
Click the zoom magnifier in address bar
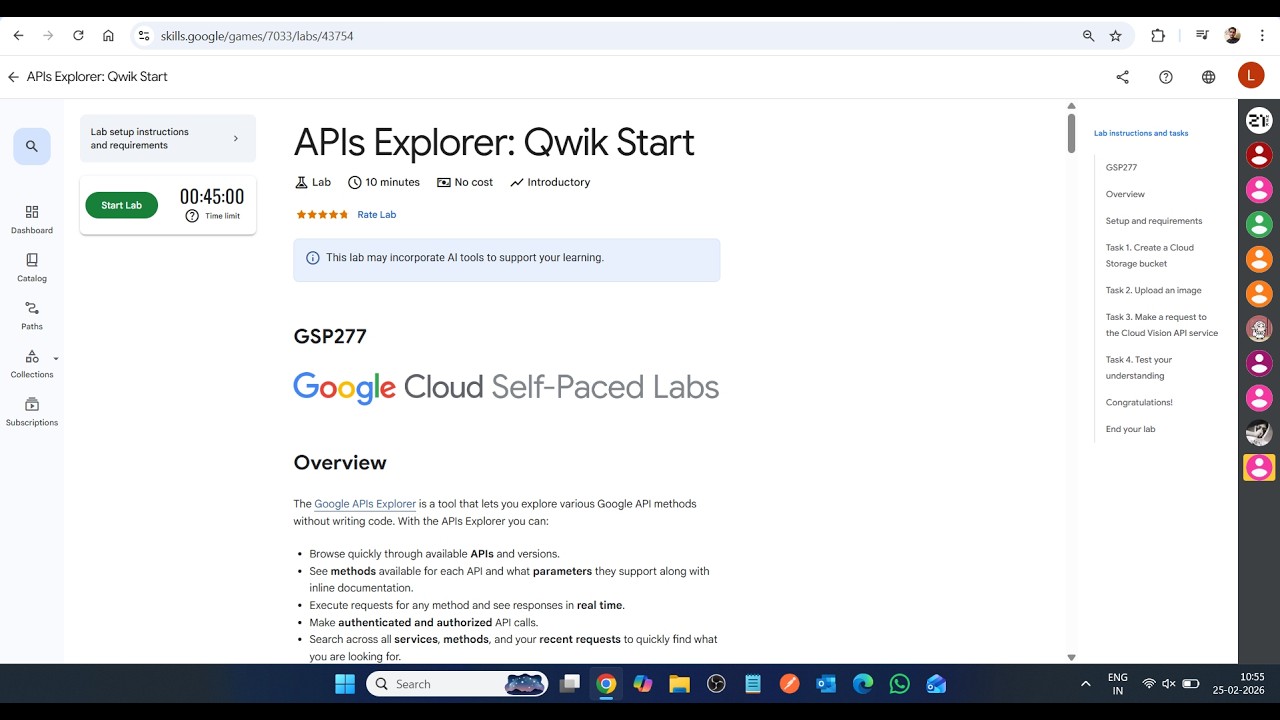[x=1088, y=36]
